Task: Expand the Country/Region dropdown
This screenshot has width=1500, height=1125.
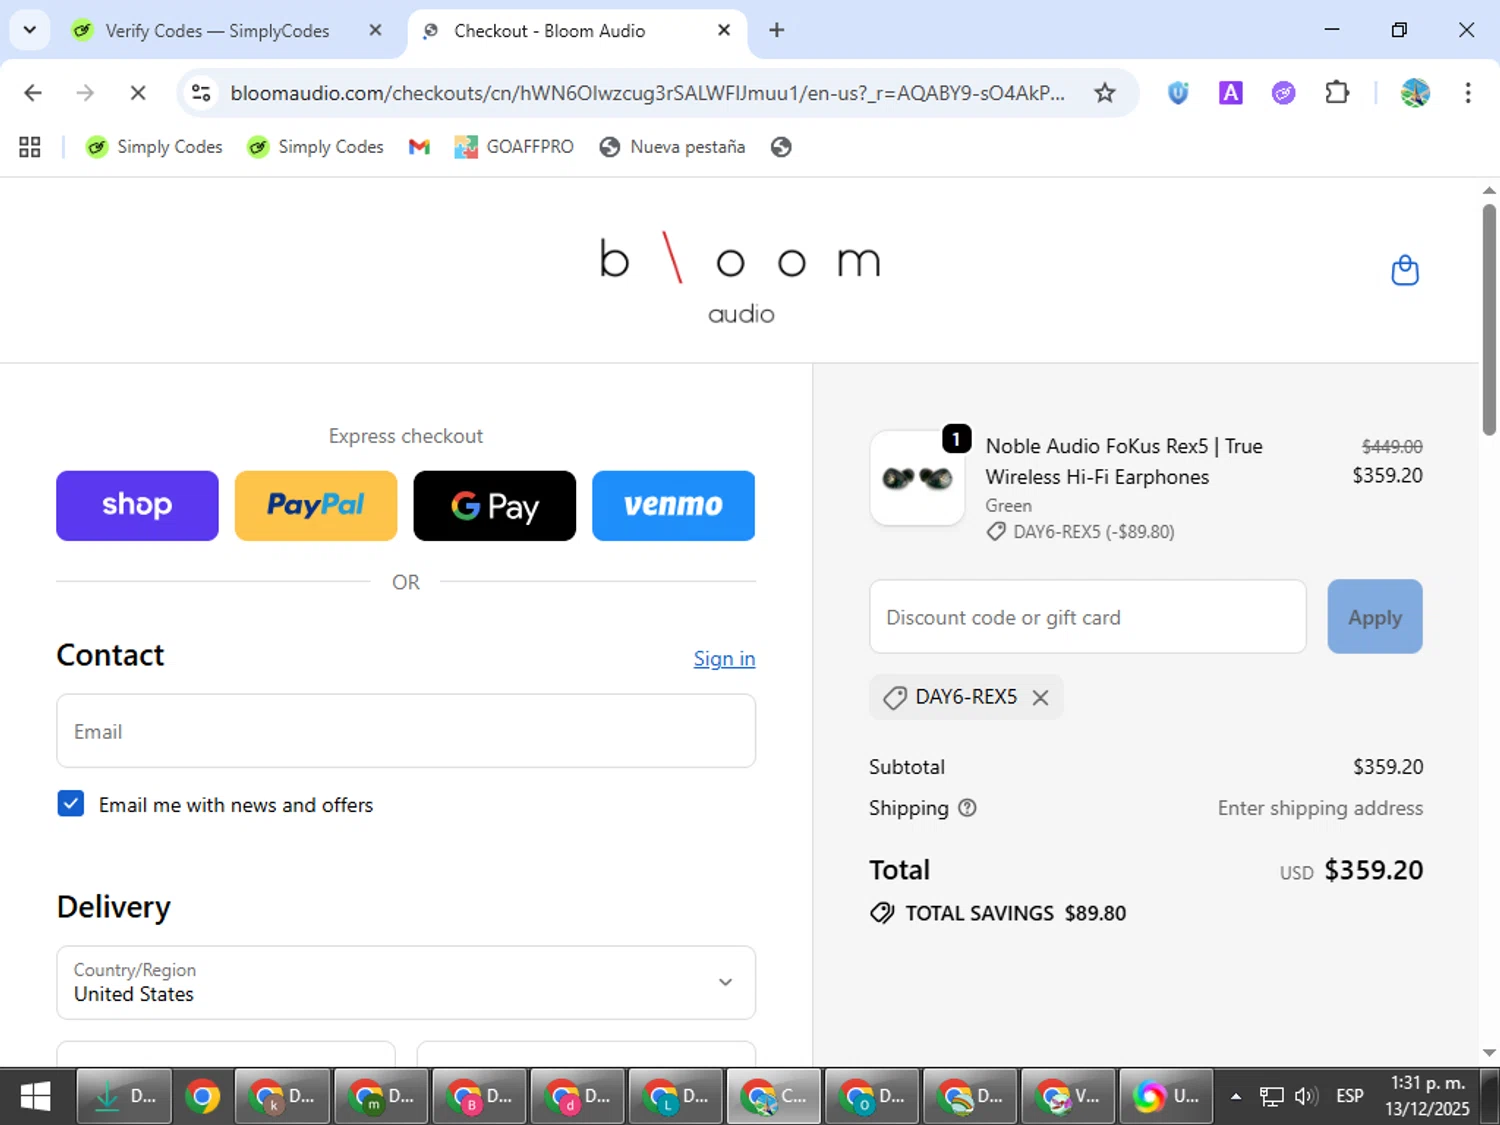Action: (x=406, y=982)
